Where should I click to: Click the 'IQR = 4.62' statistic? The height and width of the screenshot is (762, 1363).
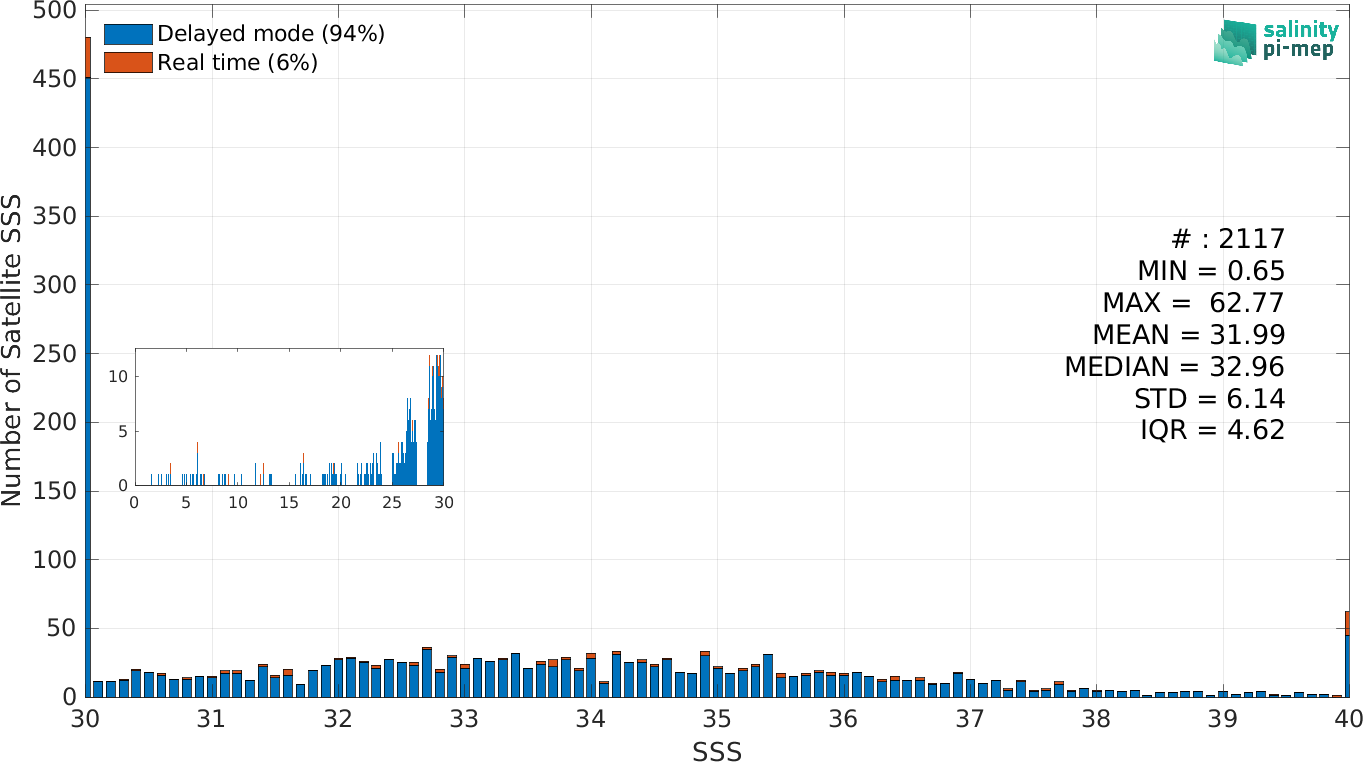pos(1213,430)
